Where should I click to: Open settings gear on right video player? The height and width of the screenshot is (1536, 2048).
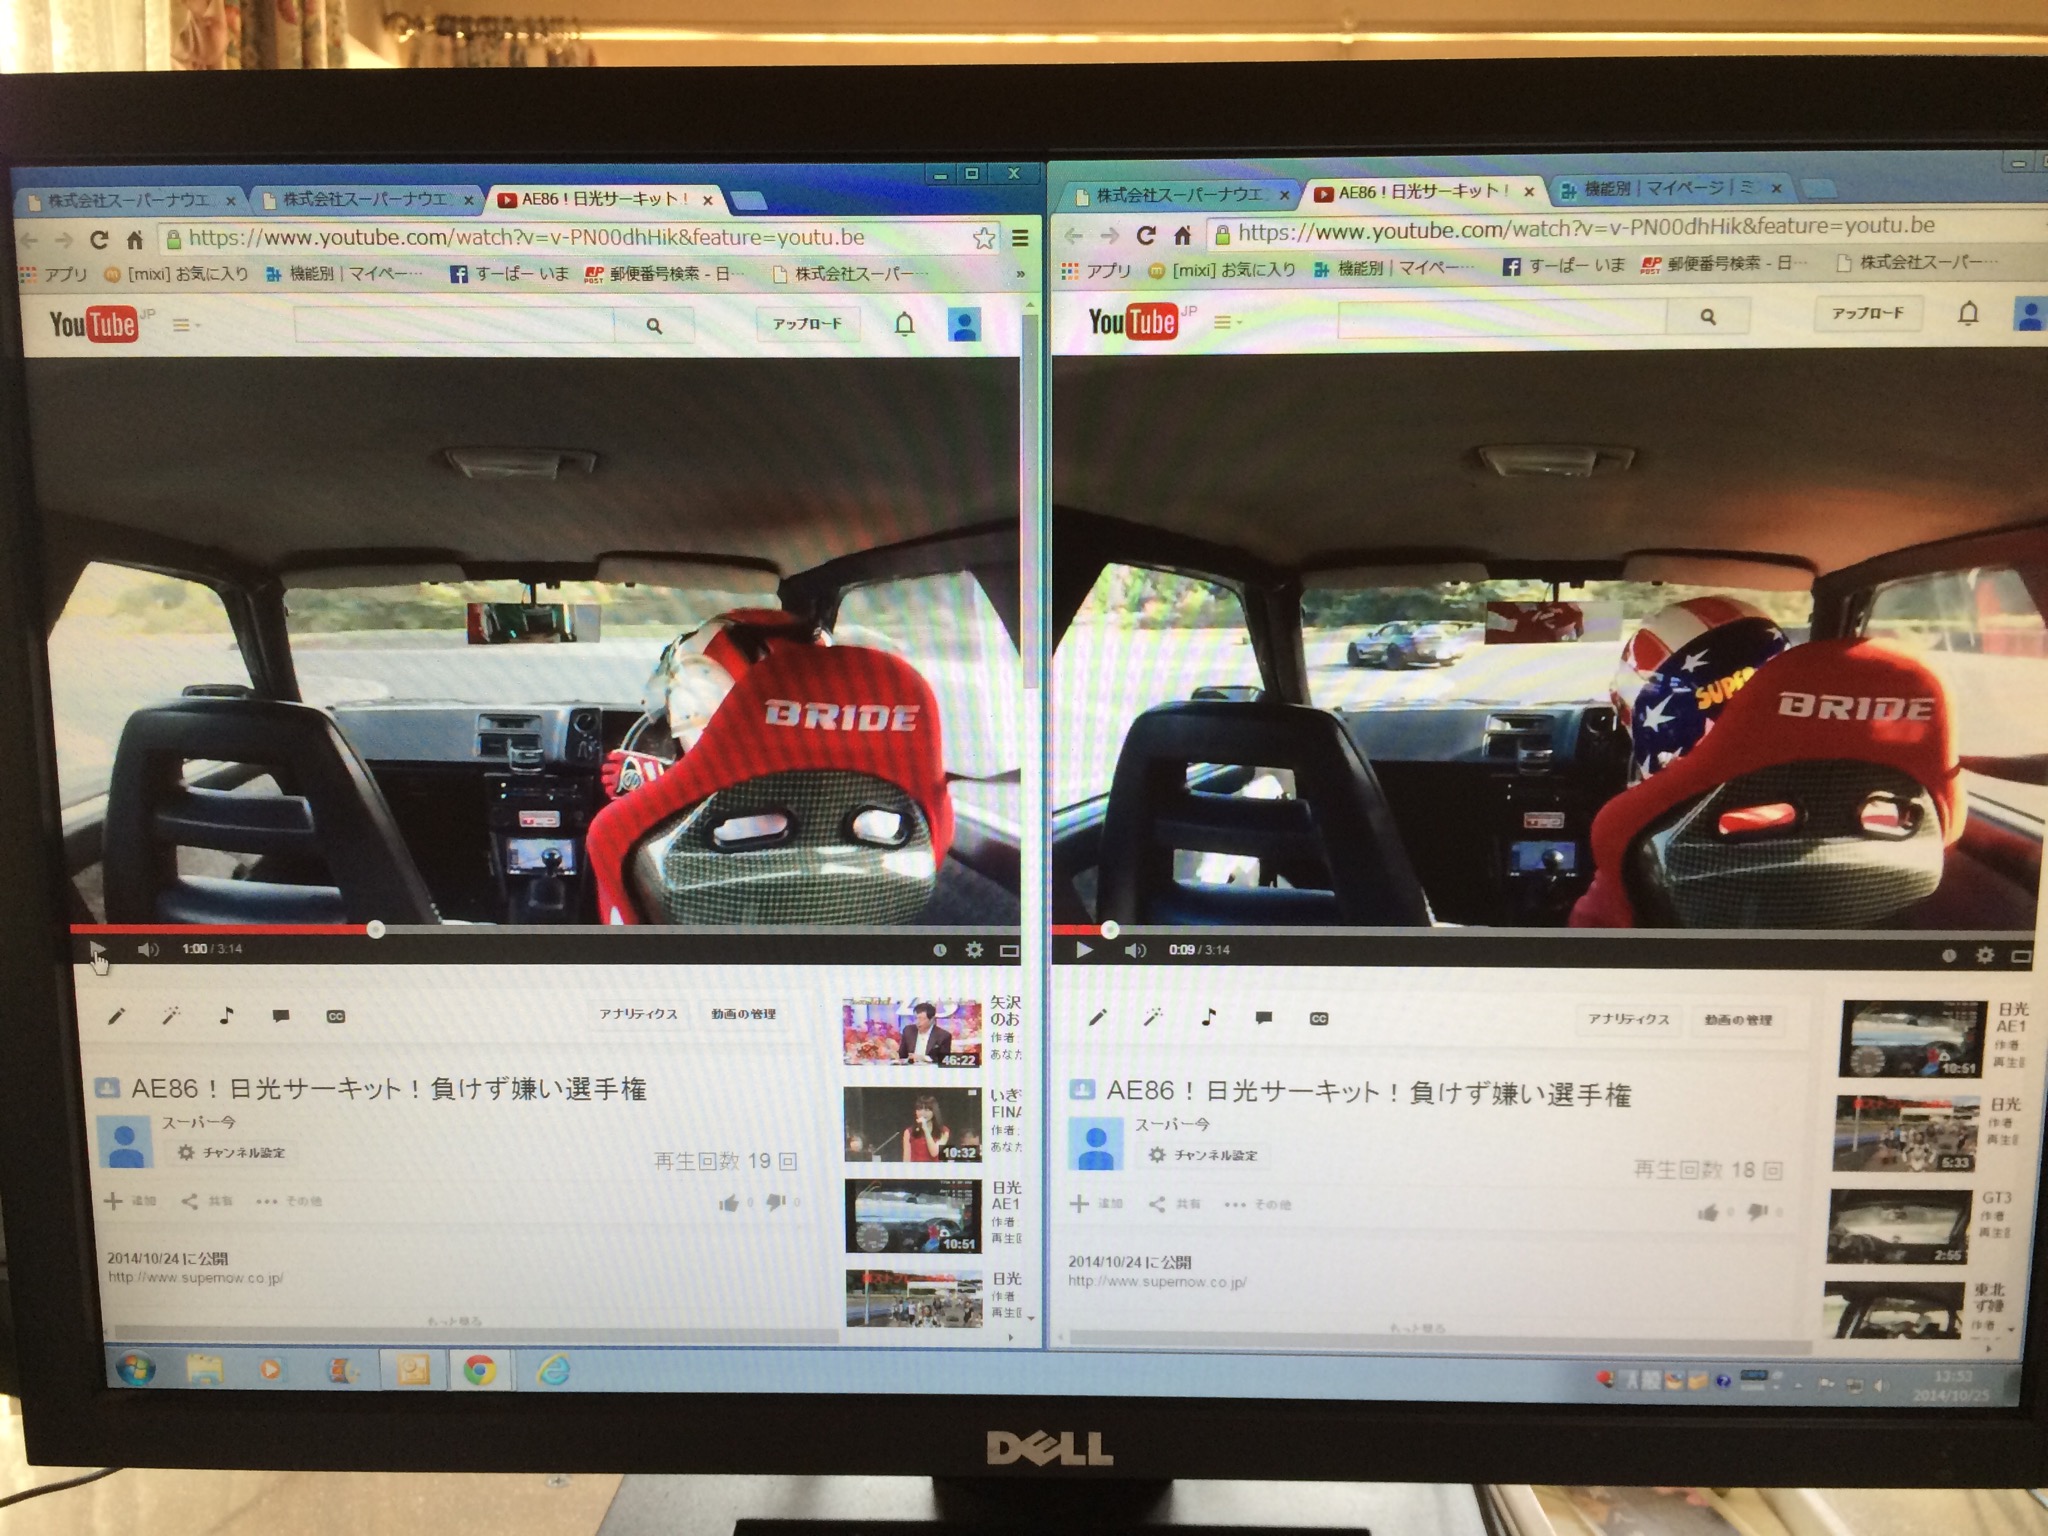click(x=1985, y=955)
